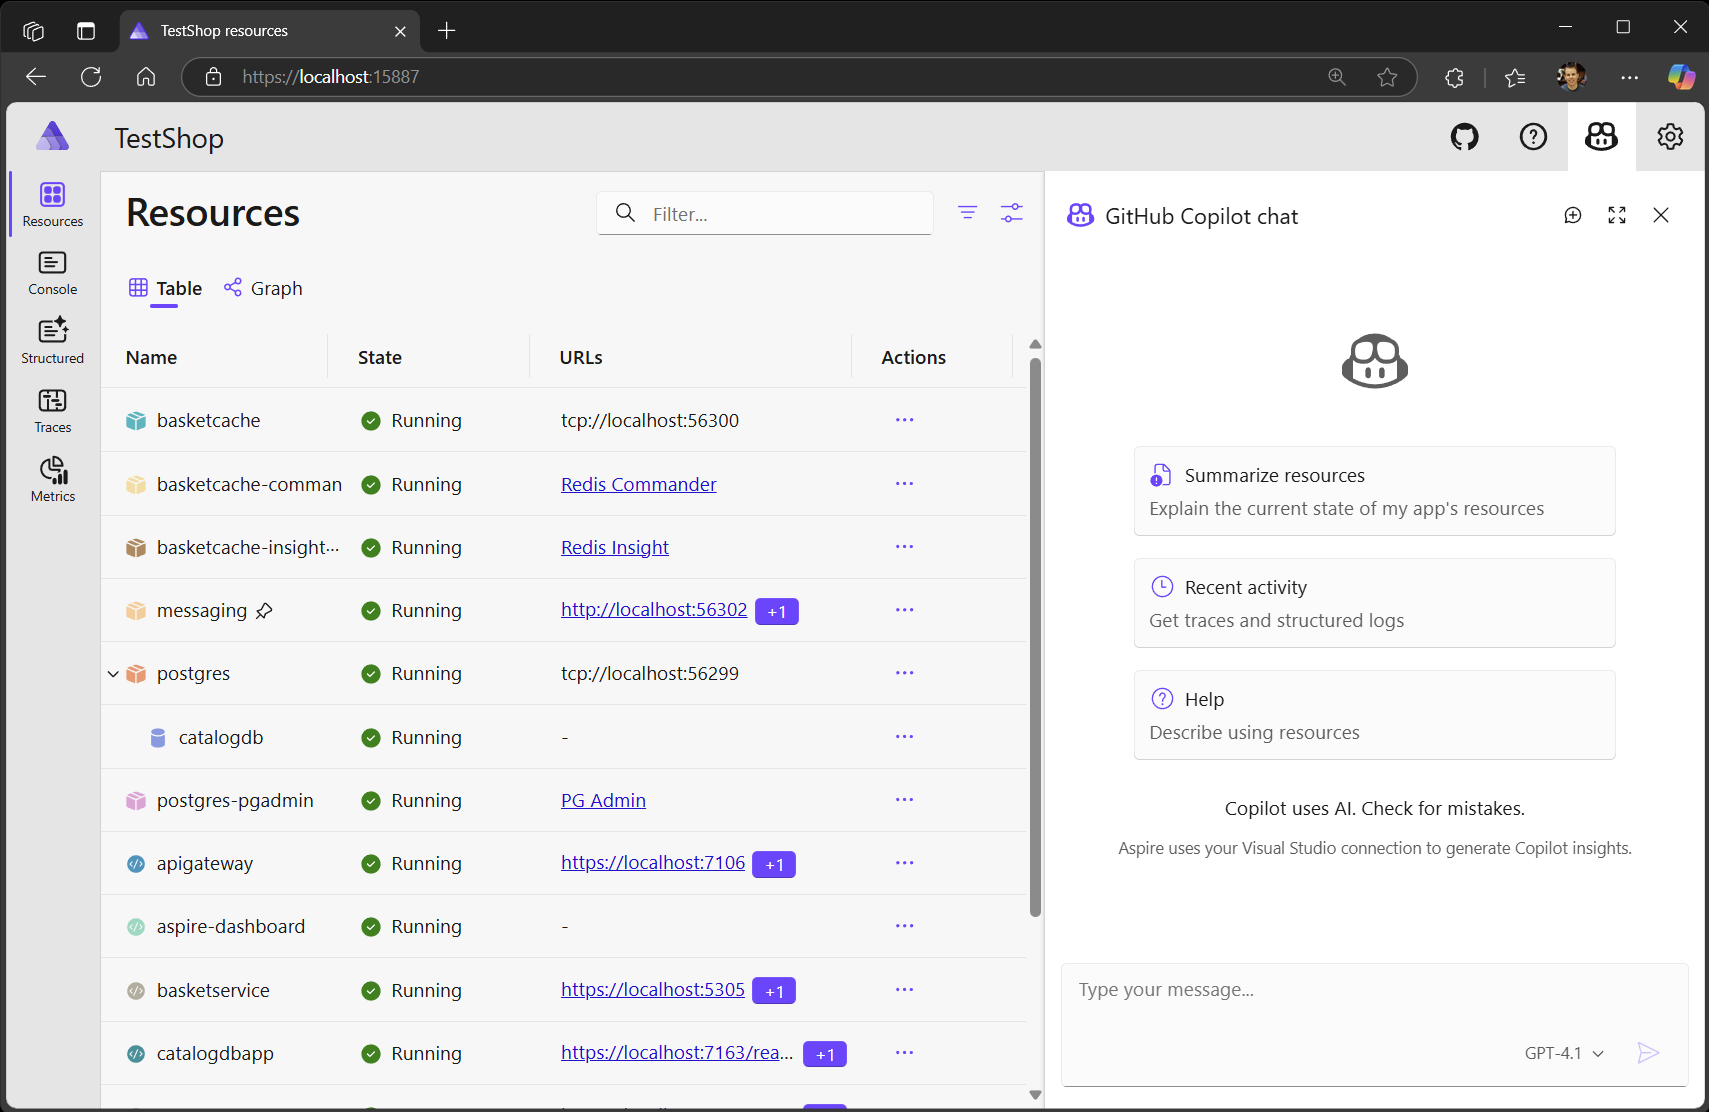This screenshot has width=1709, height=1112.
Task: Switch to the Graph view tab
Action: click(263, 289)
